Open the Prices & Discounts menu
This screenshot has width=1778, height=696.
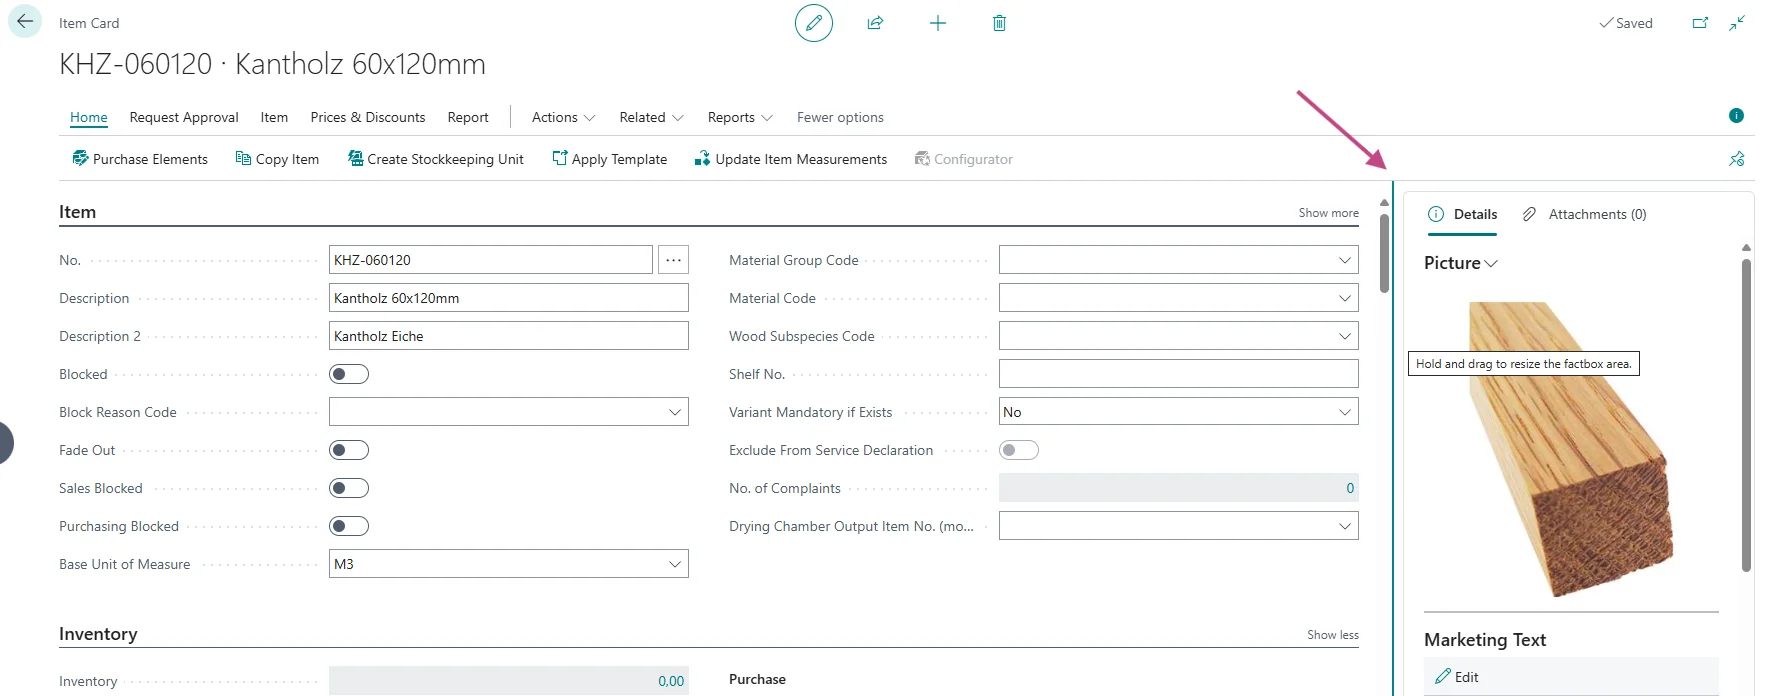(367, 117)
